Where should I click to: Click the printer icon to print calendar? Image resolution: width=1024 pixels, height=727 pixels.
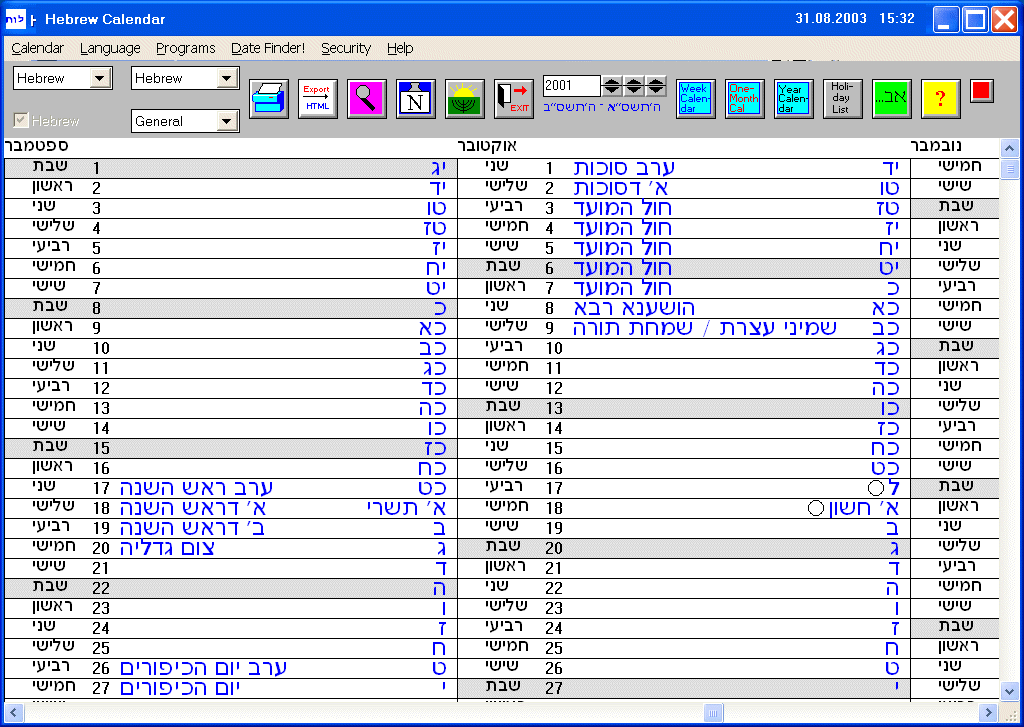click(x=269, y=99)
